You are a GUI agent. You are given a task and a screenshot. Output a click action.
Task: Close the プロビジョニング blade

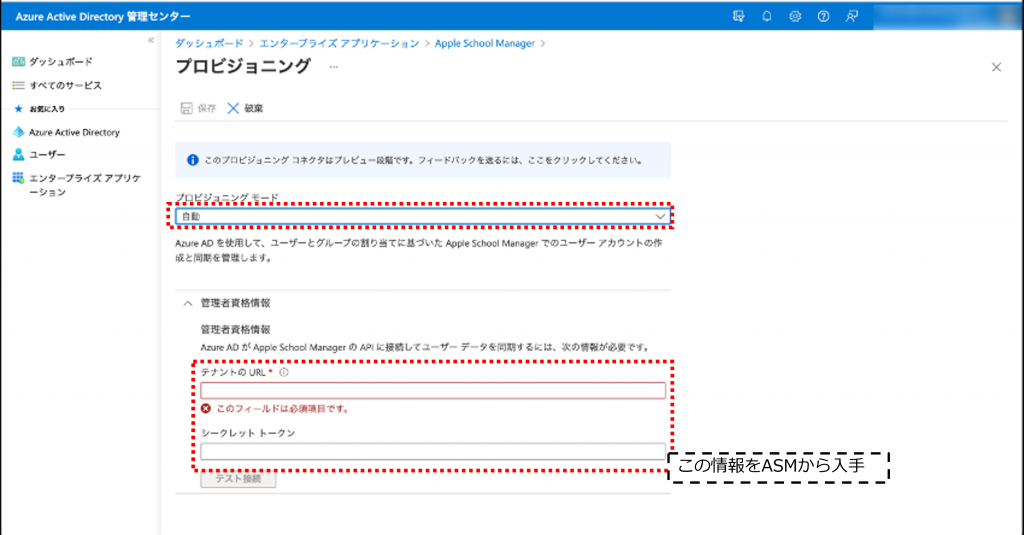tap(996, 67)
